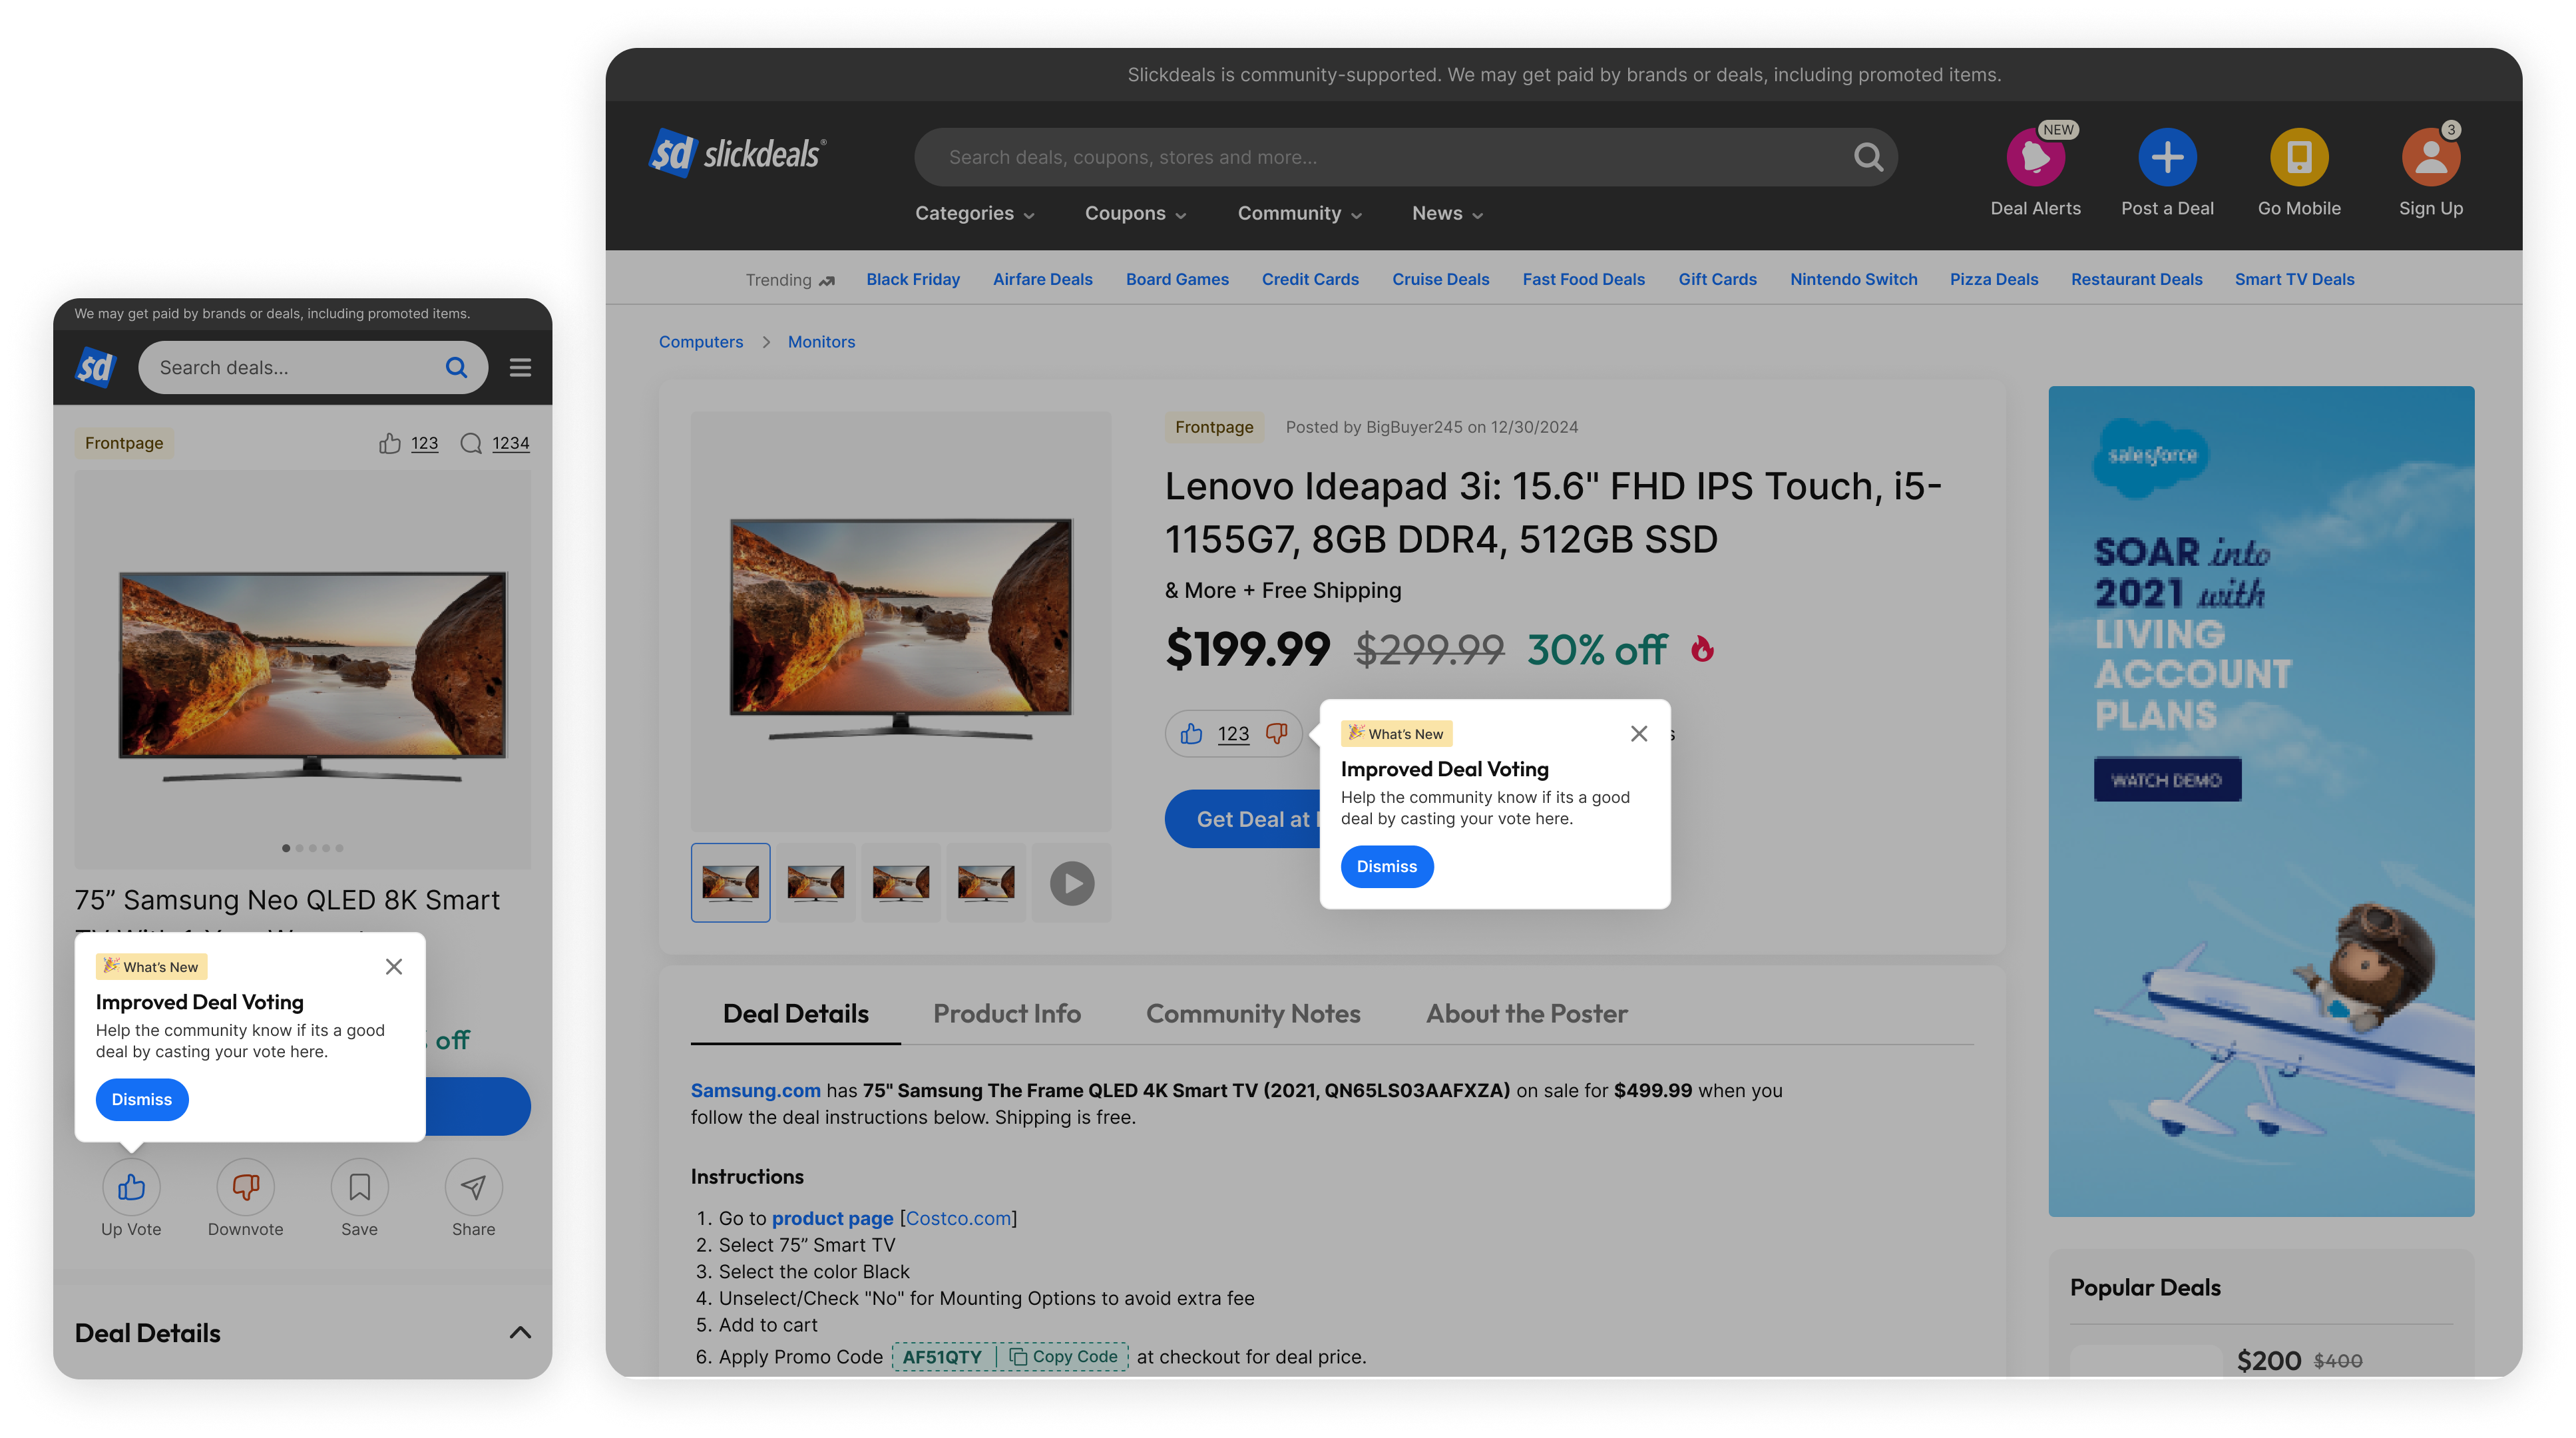Tap the mobile comments bubble icon

[471, 443]
